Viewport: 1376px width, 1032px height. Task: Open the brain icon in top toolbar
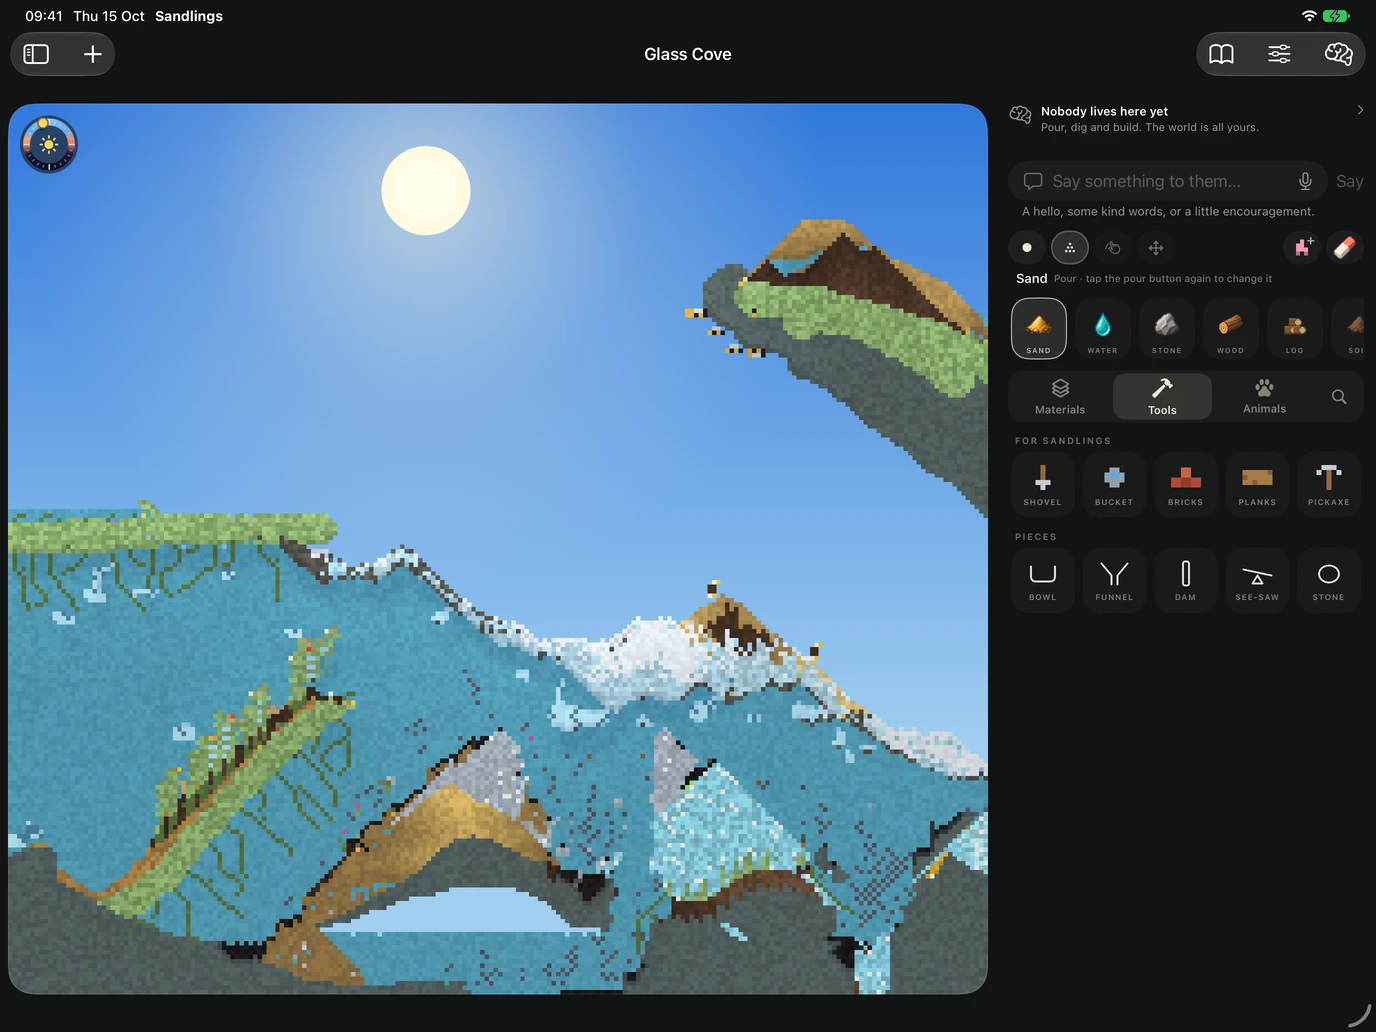[1338, 54]
